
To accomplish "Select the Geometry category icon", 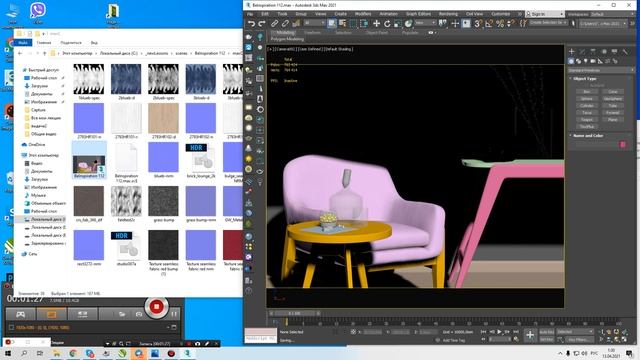I will [x=571, y=61].
